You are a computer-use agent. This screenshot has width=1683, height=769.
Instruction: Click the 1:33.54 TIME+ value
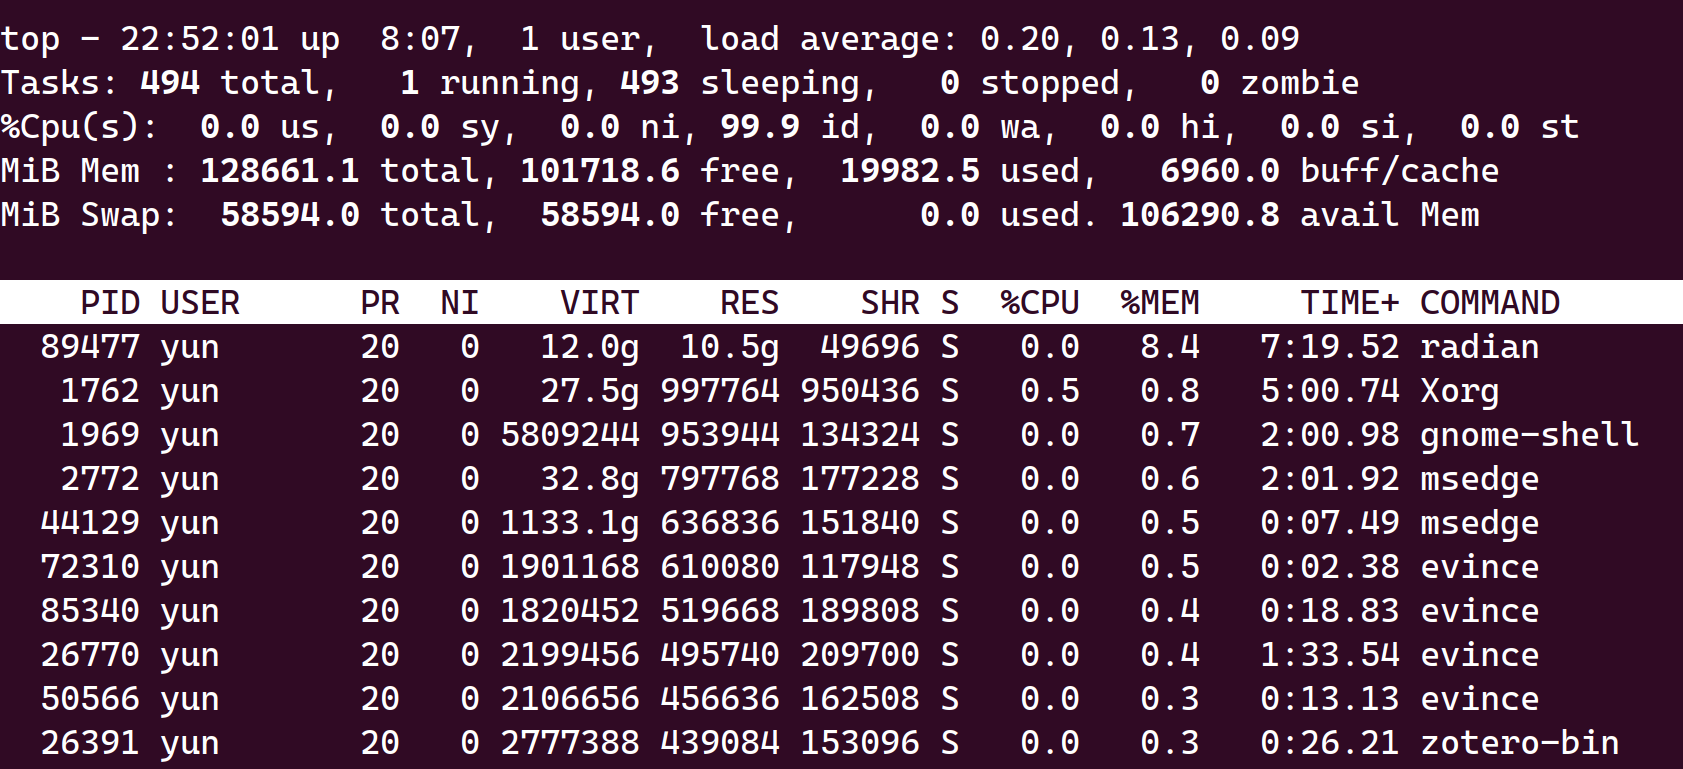tap(1330, 655)
